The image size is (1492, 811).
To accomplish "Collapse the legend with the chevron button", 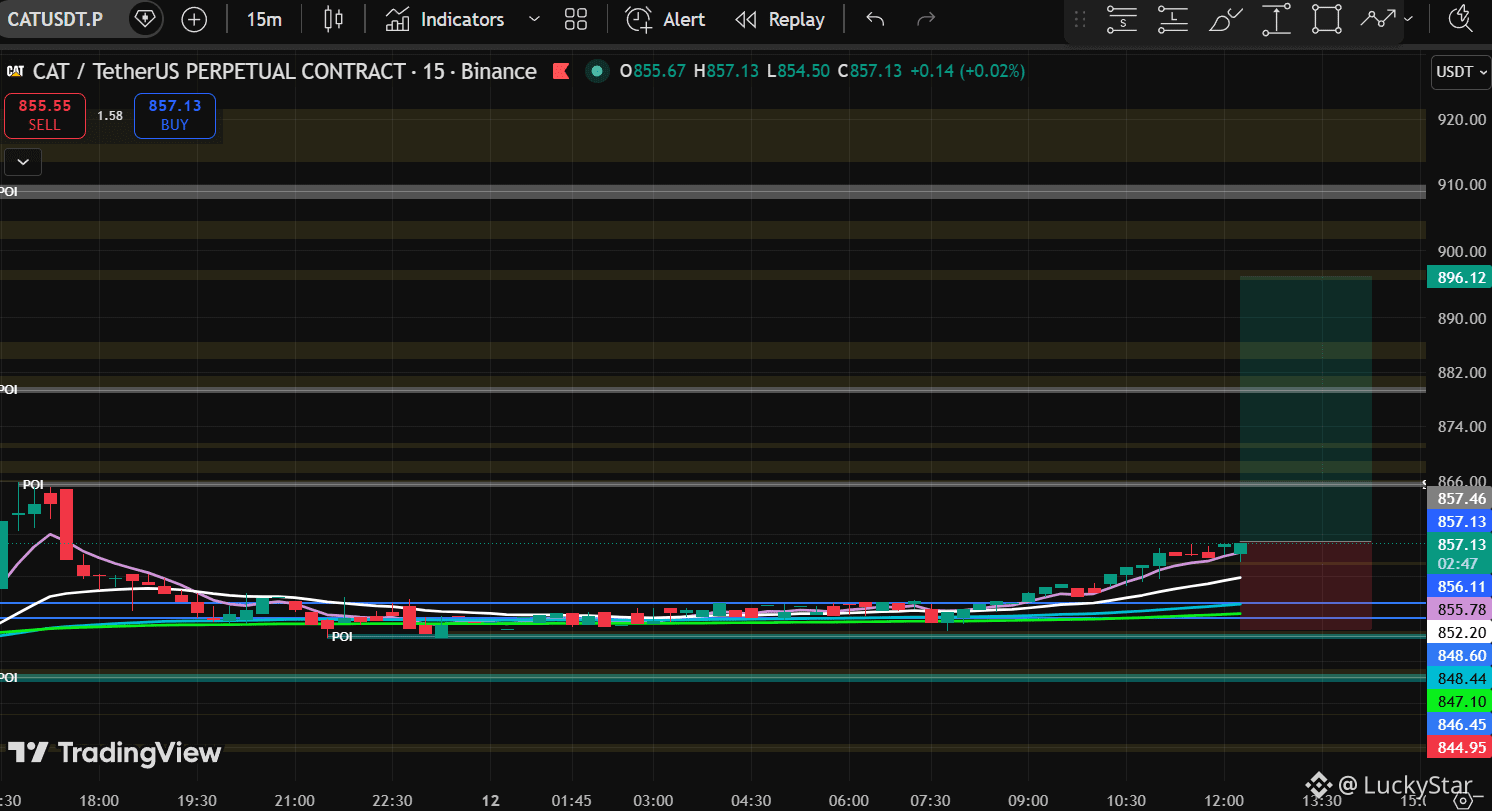I will point(23,160).
